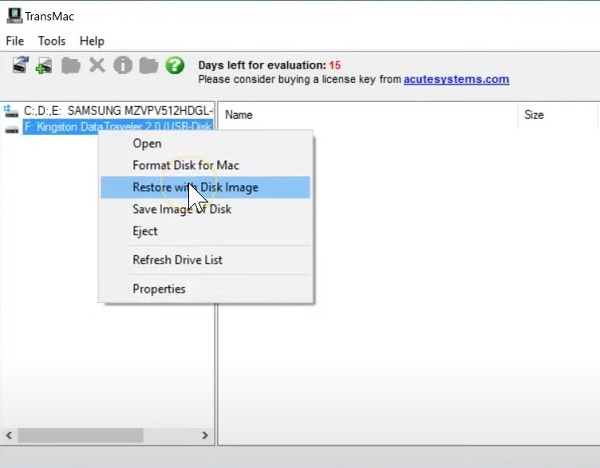Image resolution: width=600 pixels, height=468 pixels.
Task: Click the Size column header
Action: [557, 115]
